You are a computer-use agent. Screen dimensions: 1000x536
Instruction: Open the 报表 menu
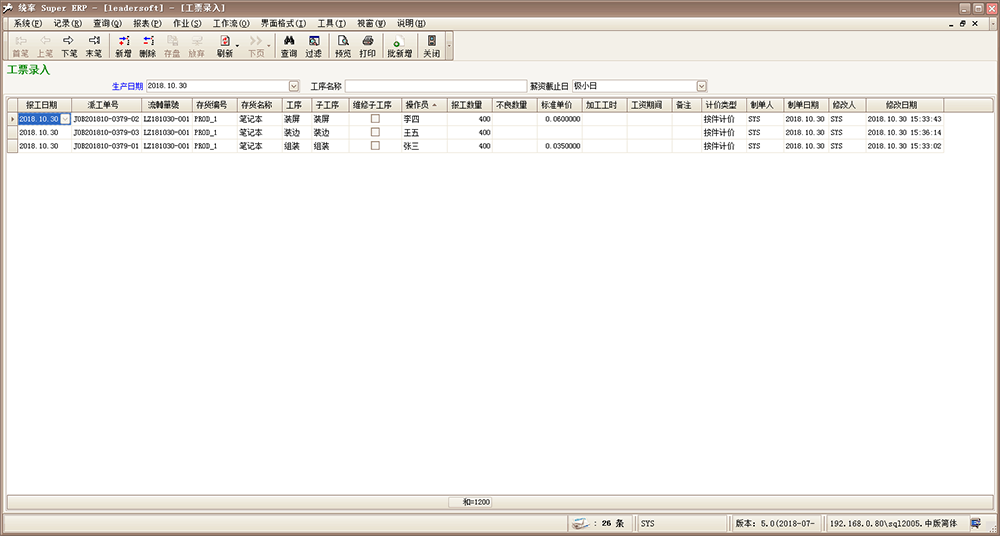tap(147, 22)
